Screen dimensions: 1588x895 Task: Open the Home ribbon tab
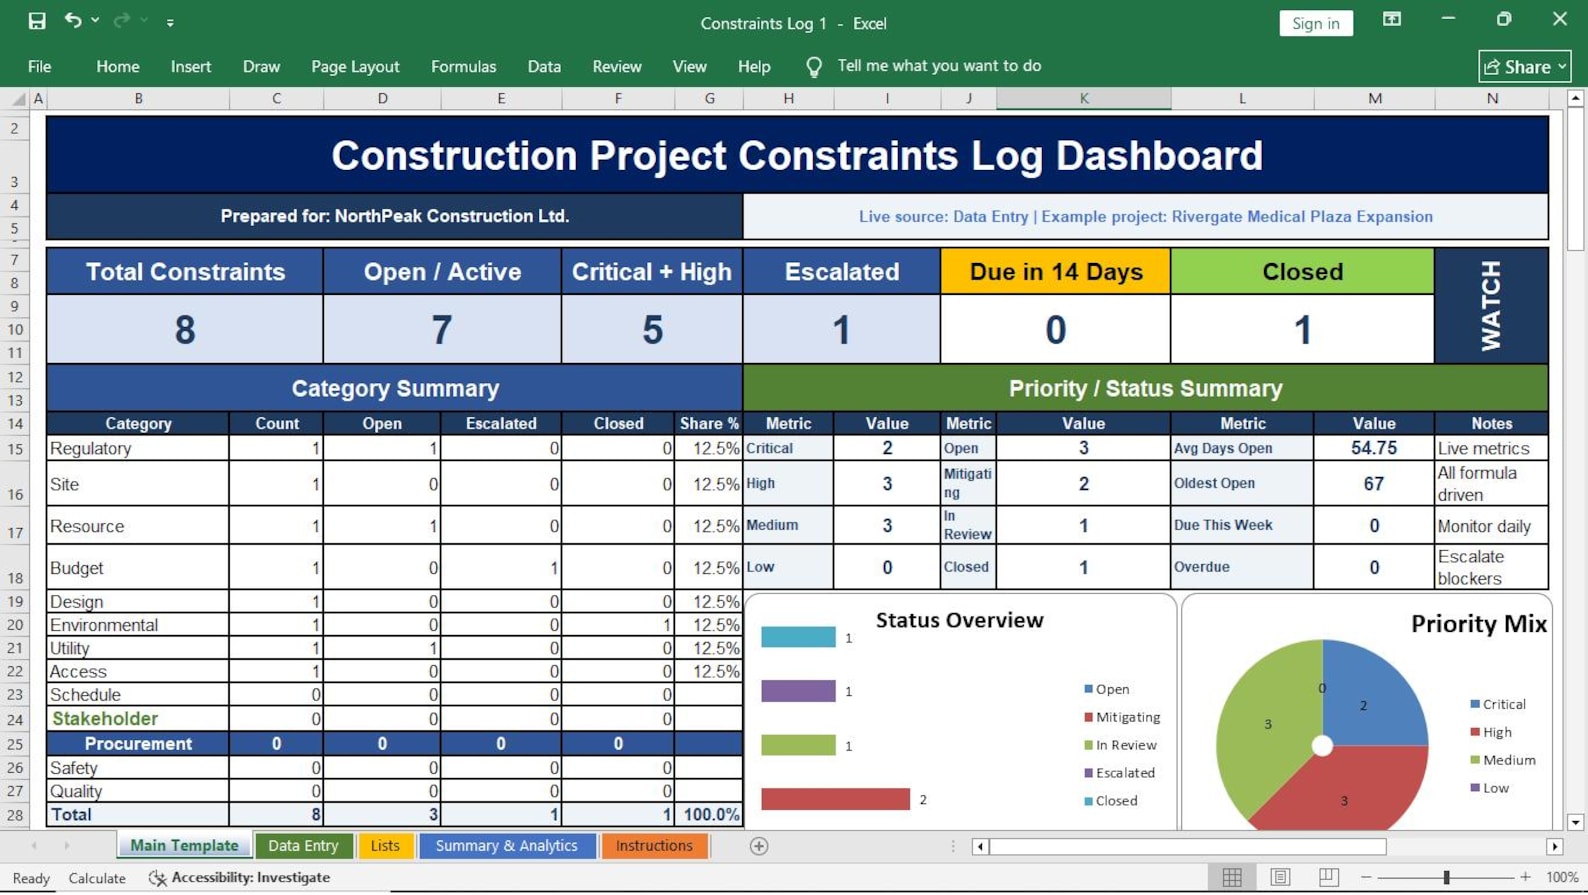click(x=118, y=67)
